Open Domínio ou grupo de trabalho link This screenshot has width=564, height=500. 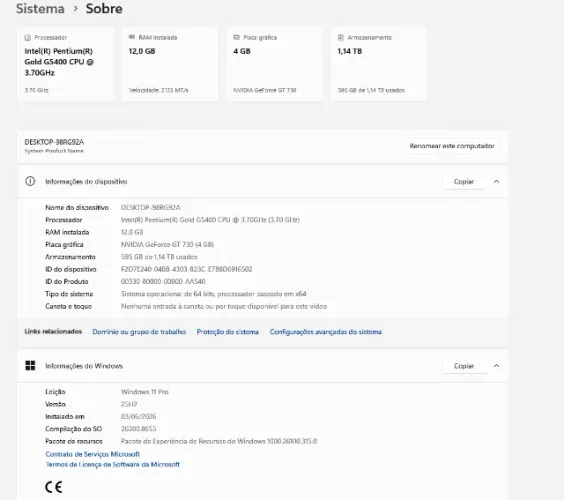(x=139, y=332)
